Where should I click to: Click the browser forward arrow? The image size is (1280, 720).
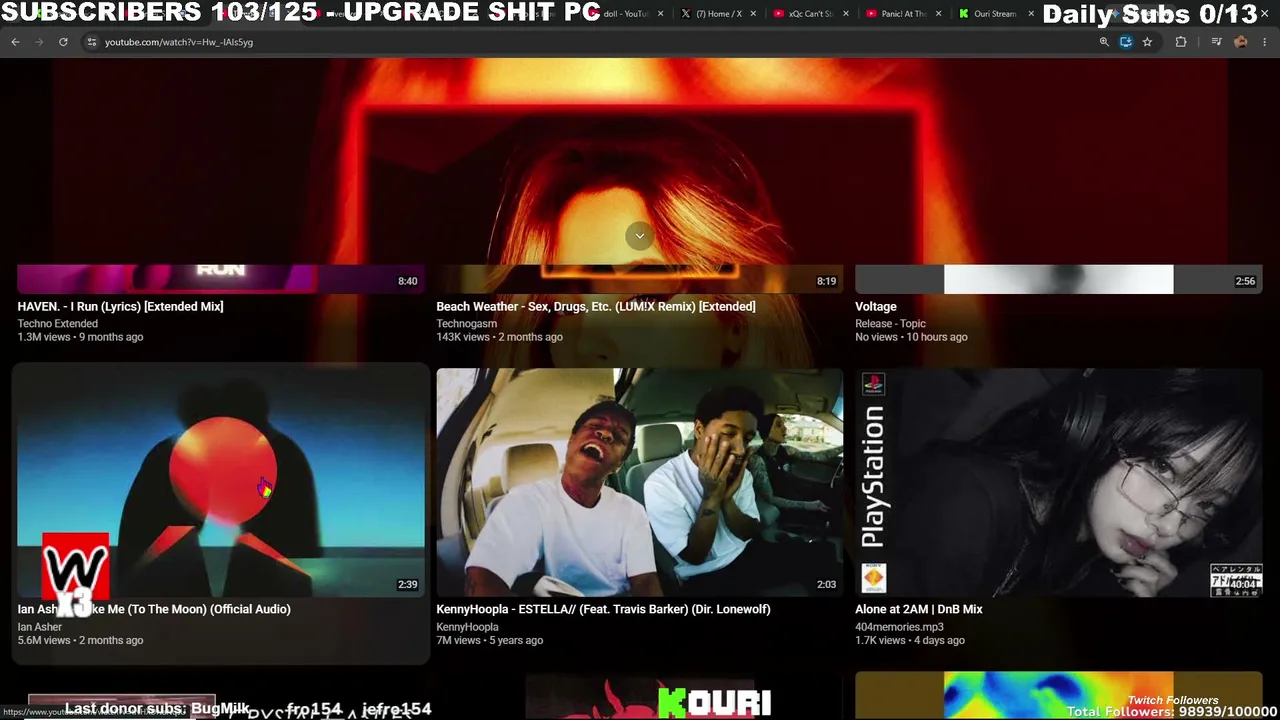click(39, 42)
